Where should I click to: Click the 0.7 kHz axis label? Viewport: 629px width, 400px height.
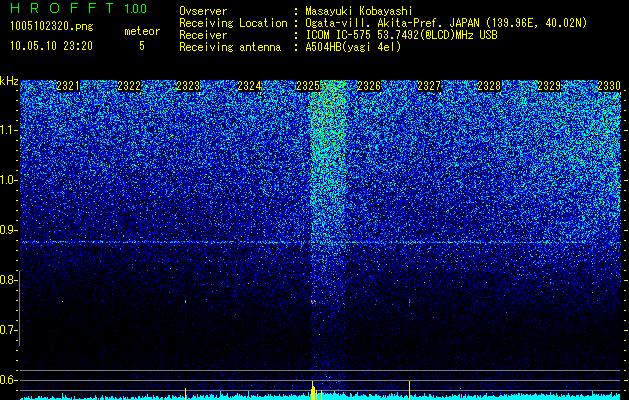7,330
